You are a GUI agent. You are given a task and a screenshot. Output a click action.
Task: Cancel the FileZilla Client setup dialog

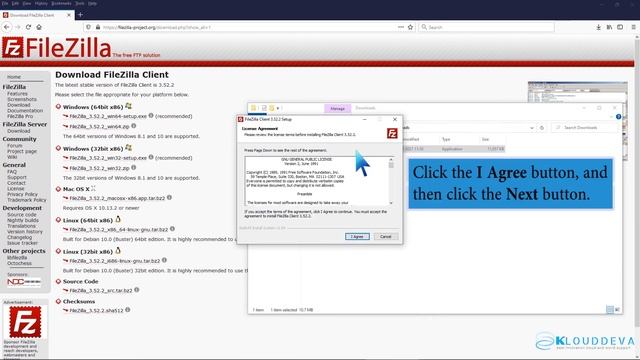click(385, 236)
